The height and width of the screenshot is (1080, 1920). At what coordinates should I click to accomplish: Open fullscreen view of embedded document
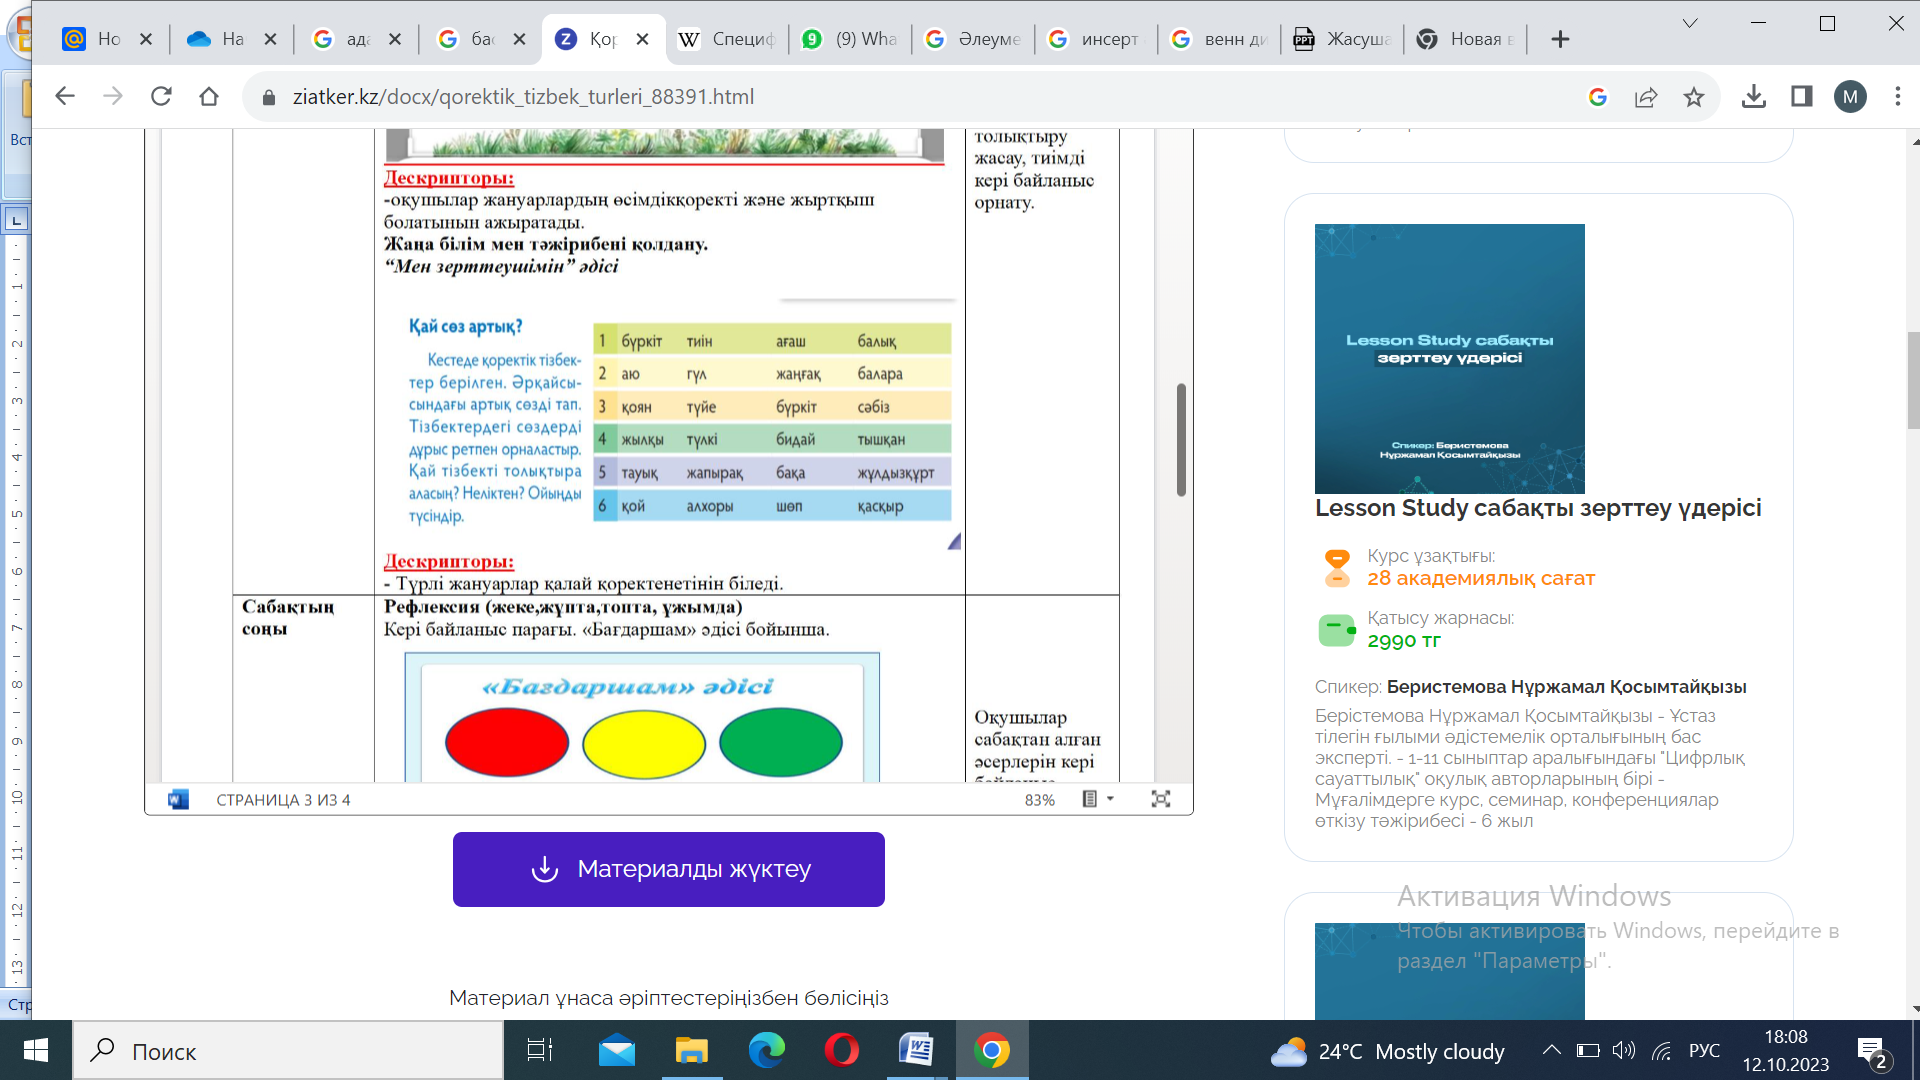[1160, 799]
